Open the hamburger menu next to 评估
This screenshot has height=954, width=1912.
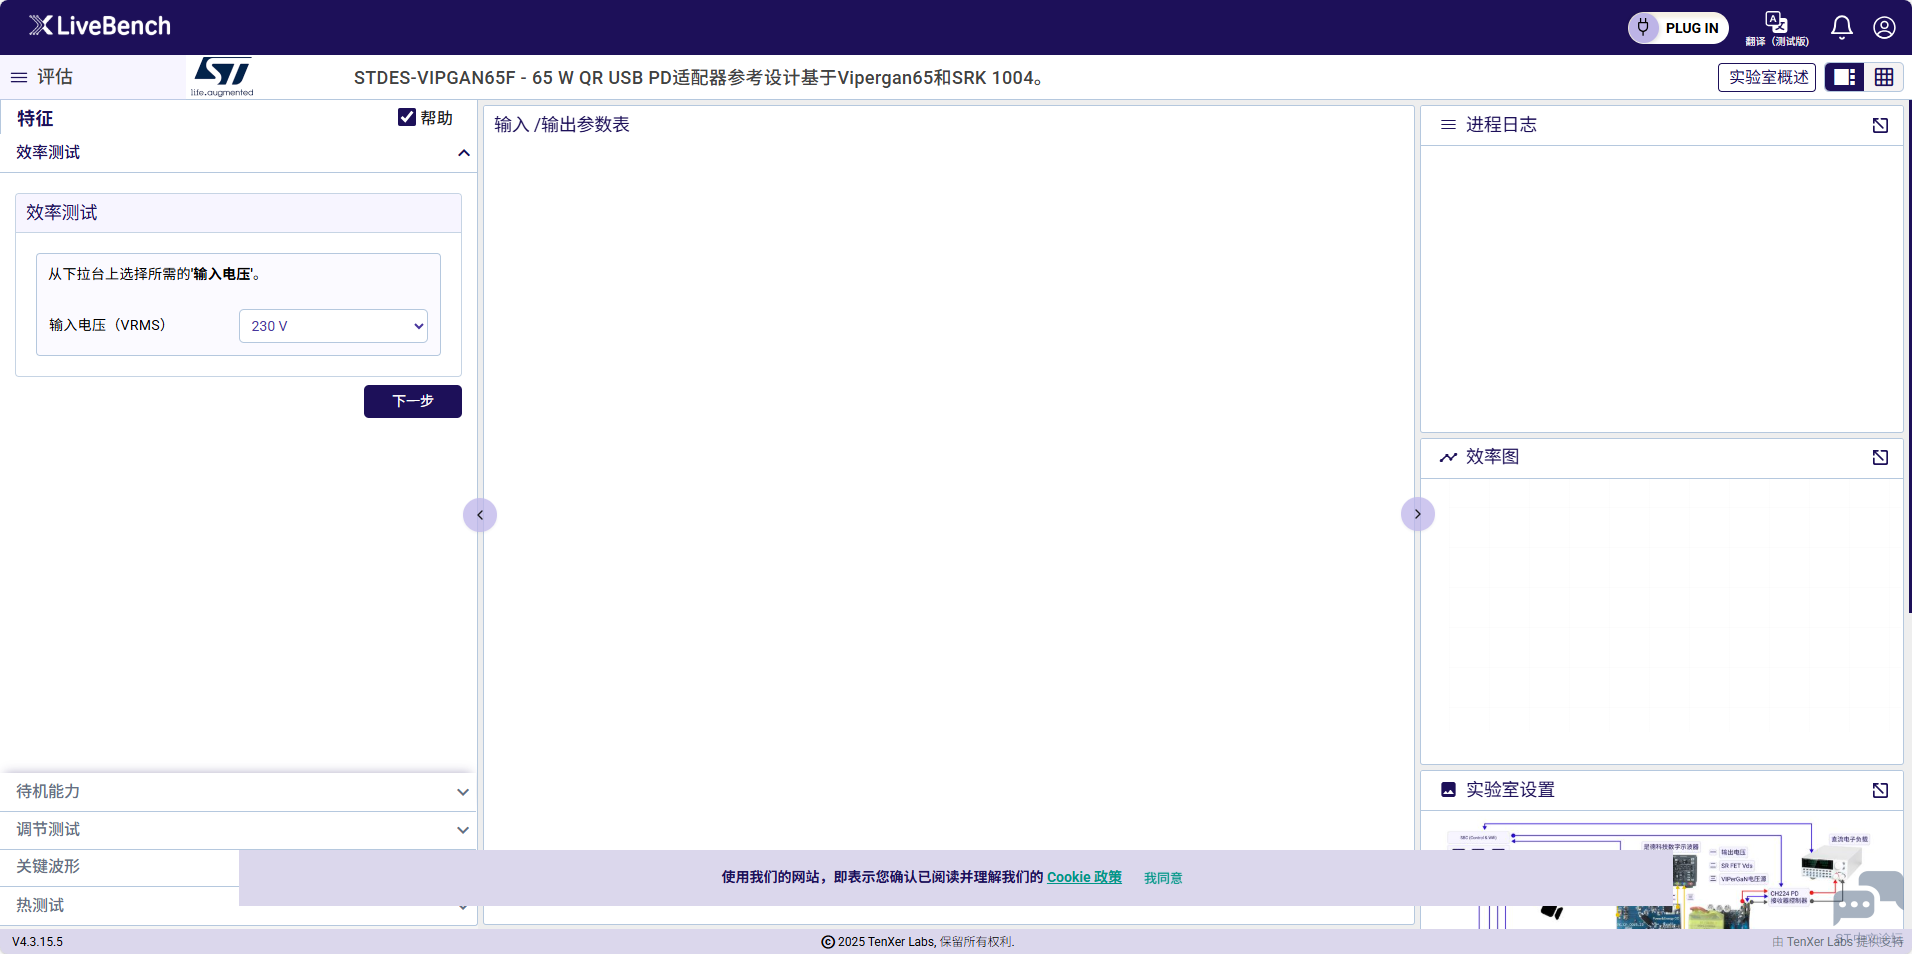click(x=19, y=77)
